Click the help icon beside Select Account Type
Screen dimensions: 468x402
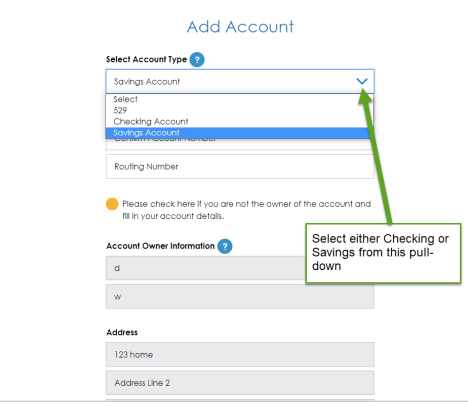[197, 60]
